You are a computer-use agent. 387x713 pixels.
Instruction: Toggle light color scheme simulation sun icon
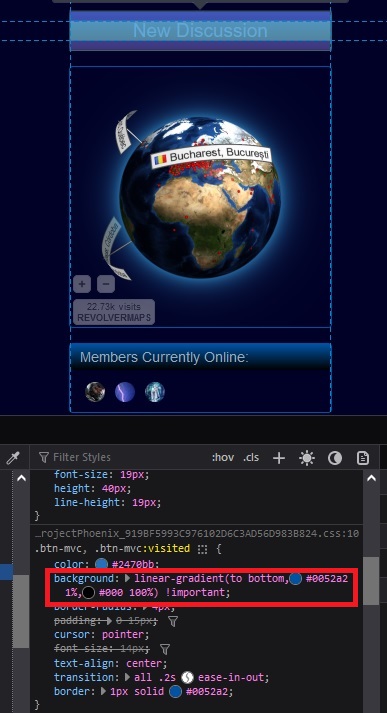coord(307,458)
